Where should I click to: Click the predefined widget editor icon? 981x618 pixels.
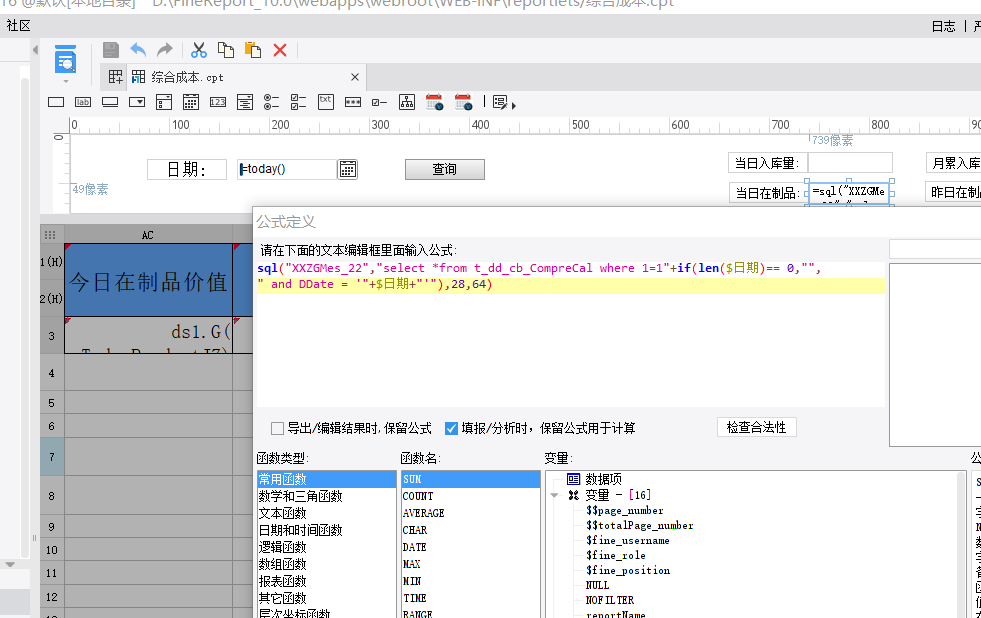[x=500, y=102]
